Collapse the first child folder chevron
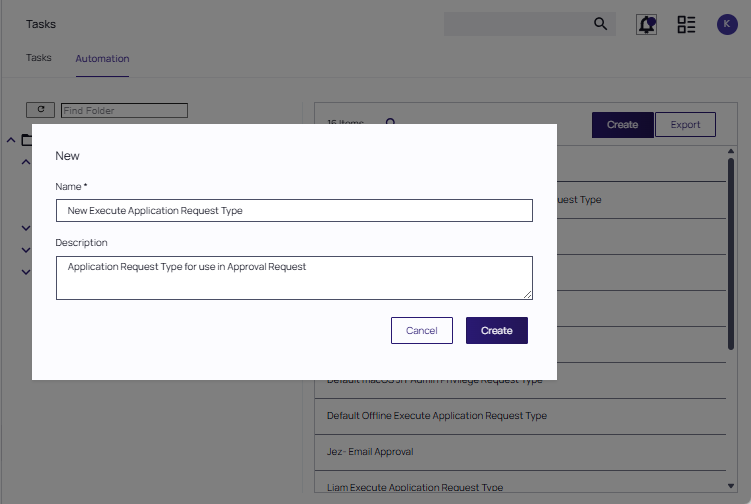This screenshot has width=751, height=504. 26,162
